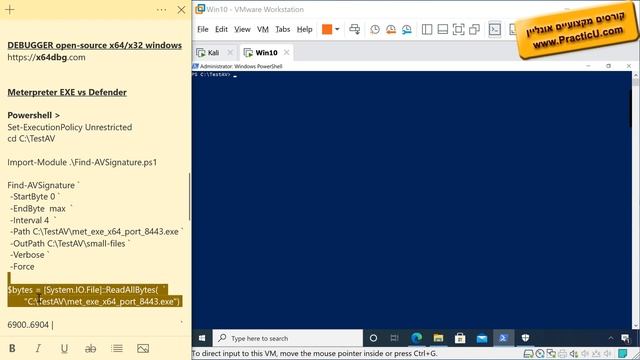
Task: Open VMware File menu
Action: click(x=203, y=29)
